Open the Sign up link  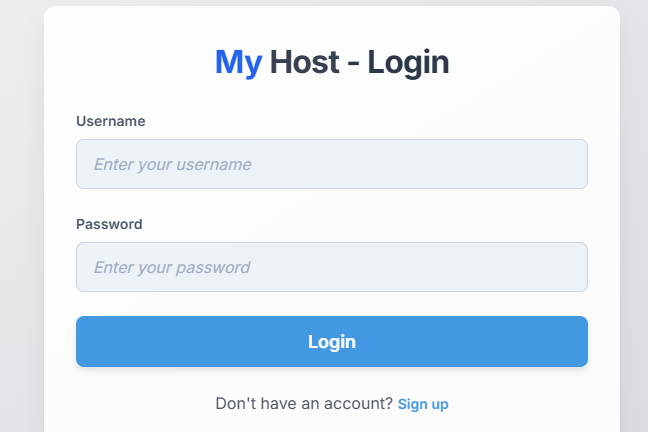coord(423,404)
